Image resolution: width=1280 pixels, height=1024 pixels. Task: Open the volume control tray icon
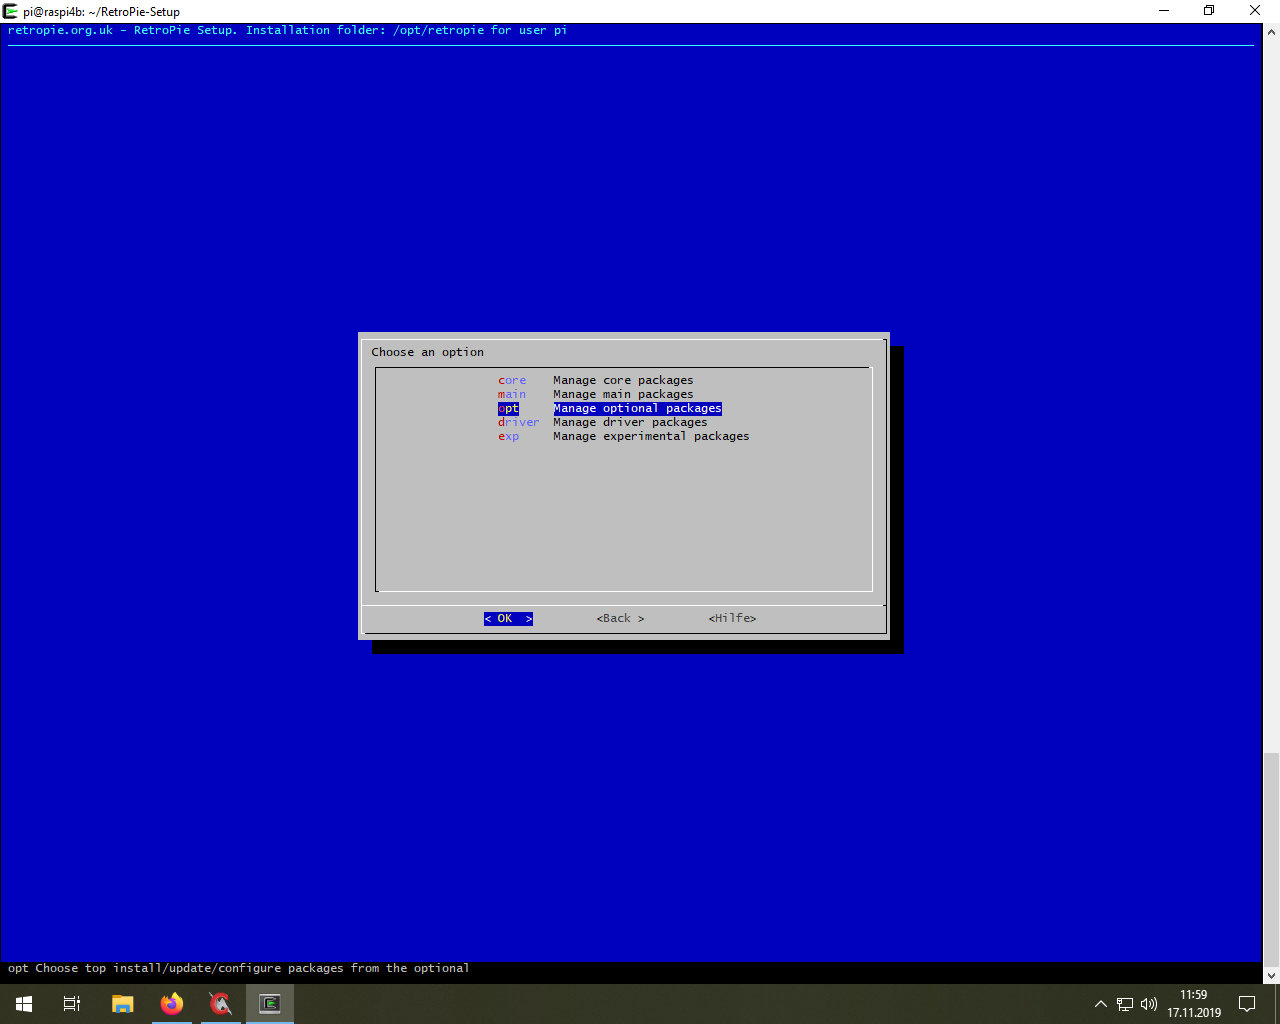pos(1148,1004)
